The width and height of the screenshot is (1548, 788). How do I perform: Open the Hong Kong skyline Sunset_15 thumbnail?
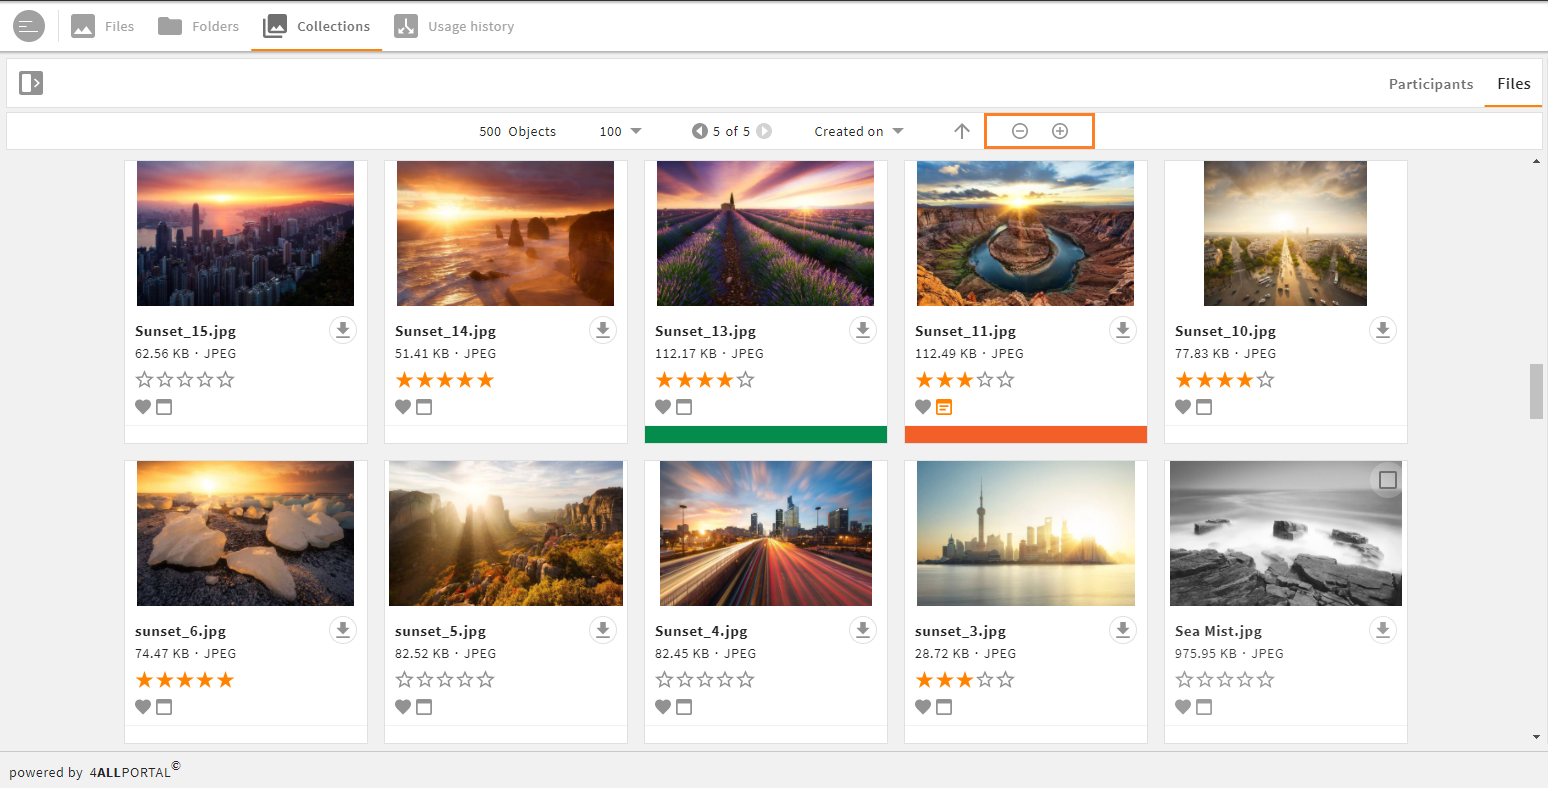point(245,233)
